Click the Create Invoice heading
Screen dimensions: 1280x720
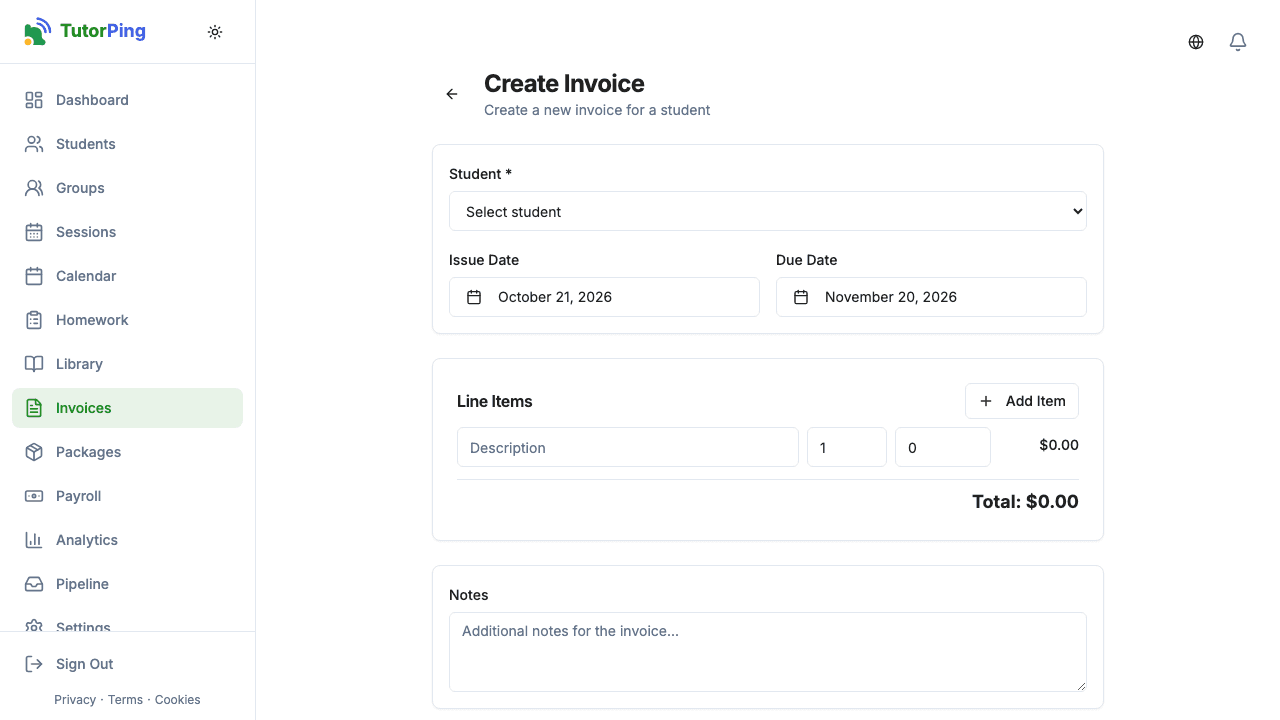[564, 84]
